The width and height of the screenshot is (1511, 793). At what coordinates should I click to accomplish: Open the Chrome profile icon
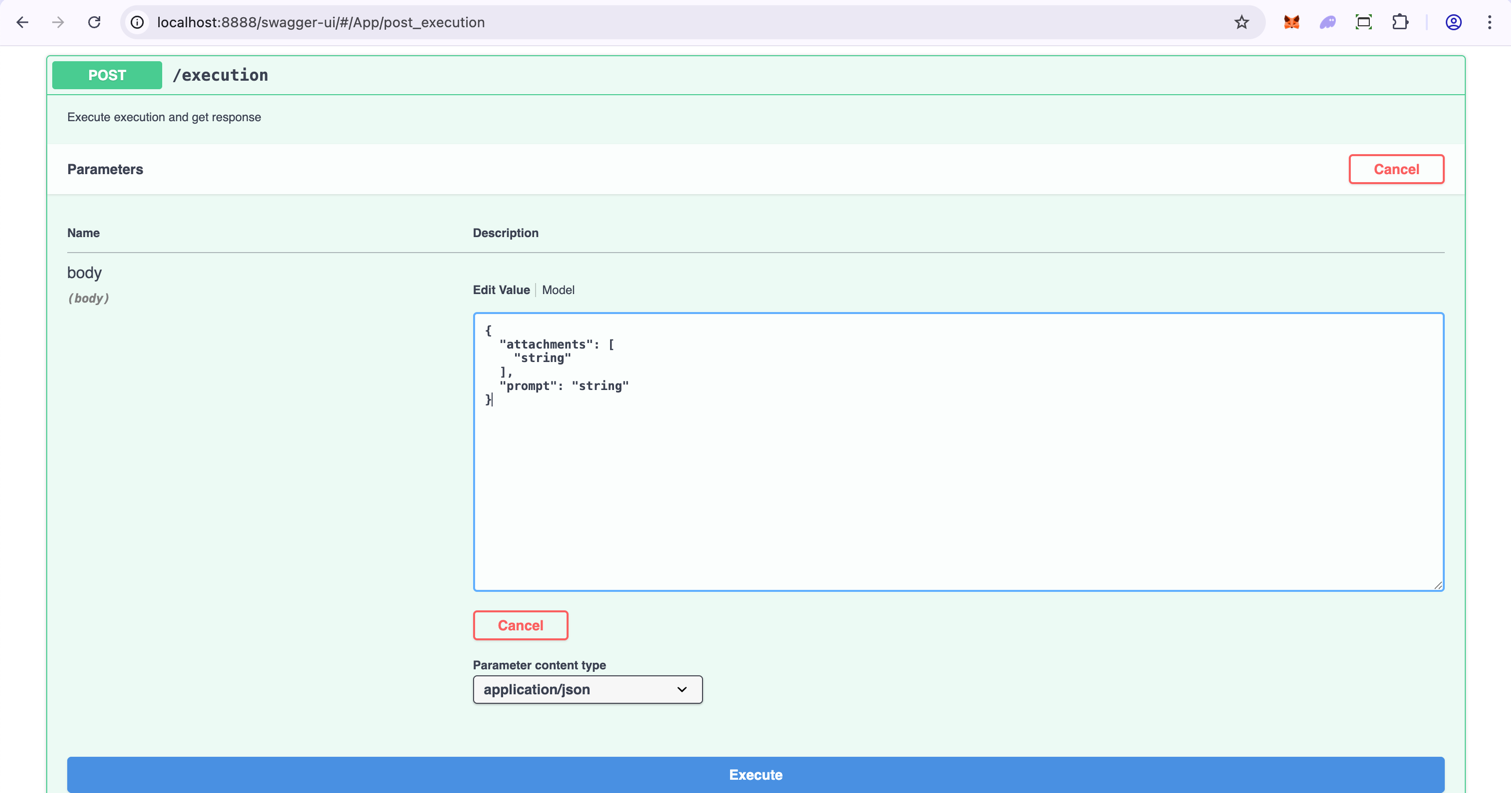pos(1453,22)
